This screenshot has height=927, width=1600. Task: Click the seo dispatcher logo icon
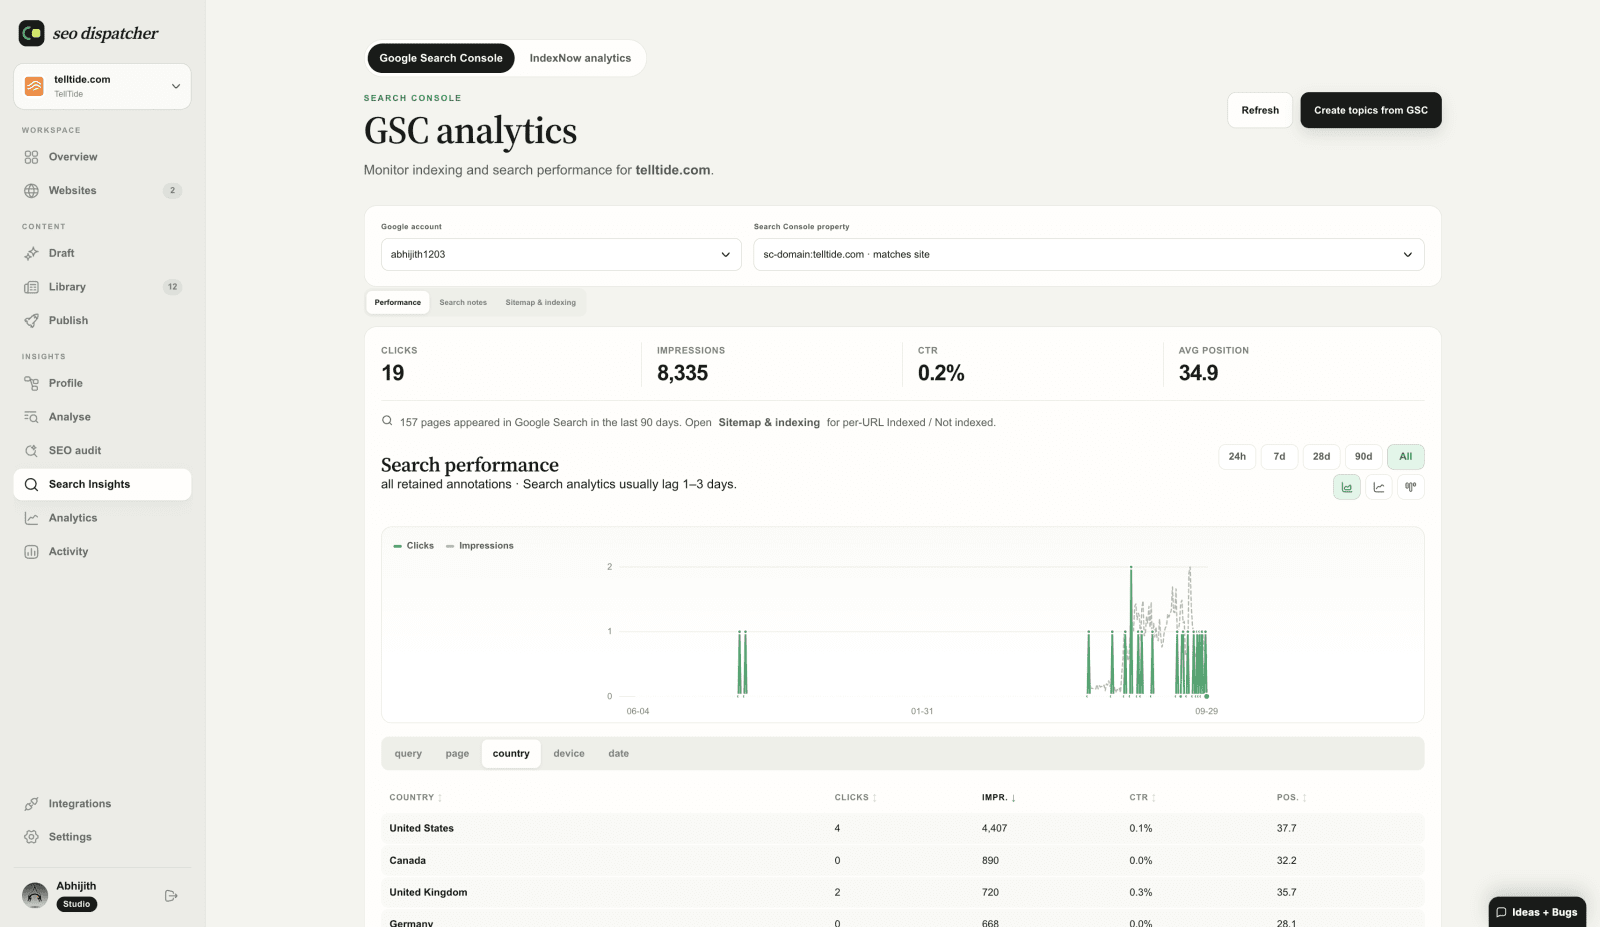[31, 33]
